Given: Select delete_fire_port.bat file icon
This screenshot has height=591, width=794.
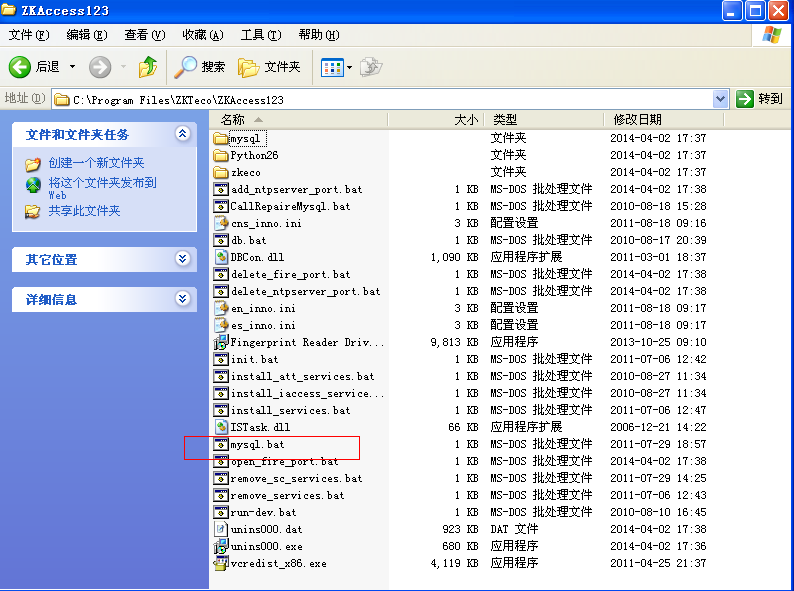Looking at the screenshot, I should click(221, 274).
